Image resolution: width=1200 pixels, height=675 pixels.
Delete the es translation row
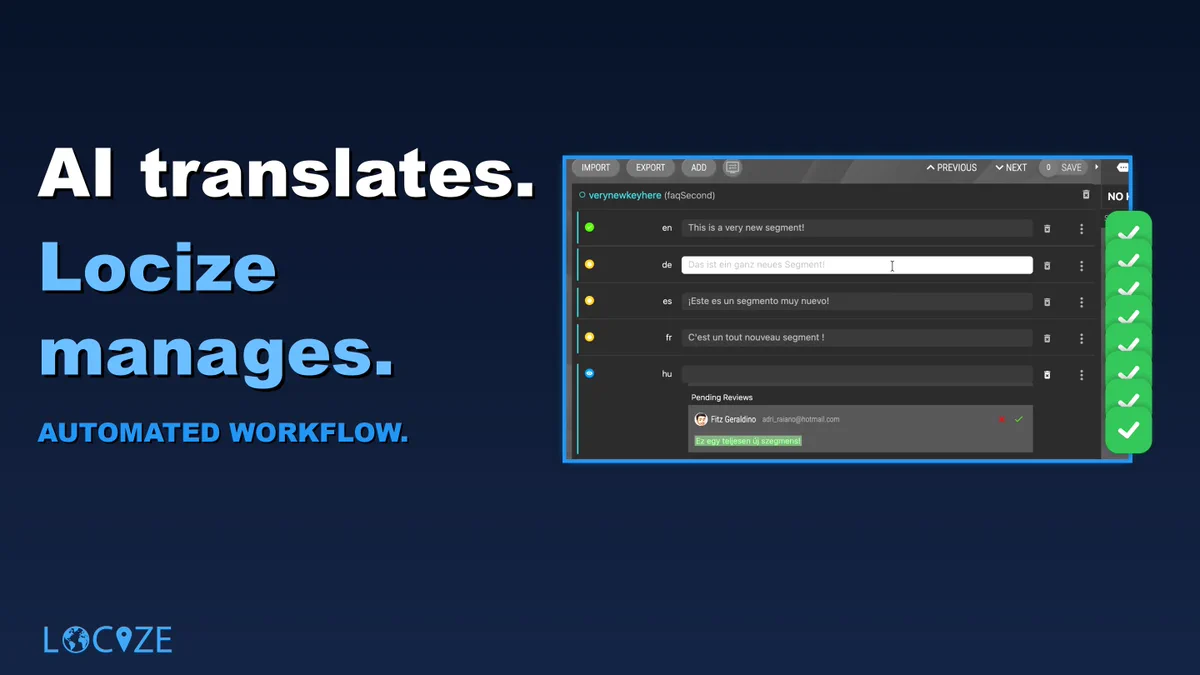(1047, 302)
